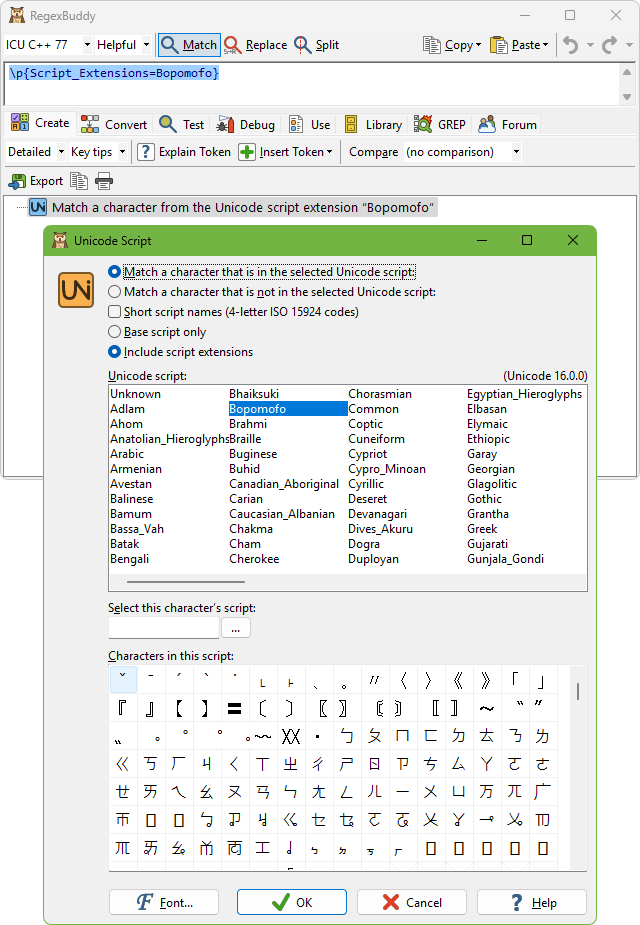Click the Forum people icon
The height and width of the screenshot is (925, 640).
[487, 124]
